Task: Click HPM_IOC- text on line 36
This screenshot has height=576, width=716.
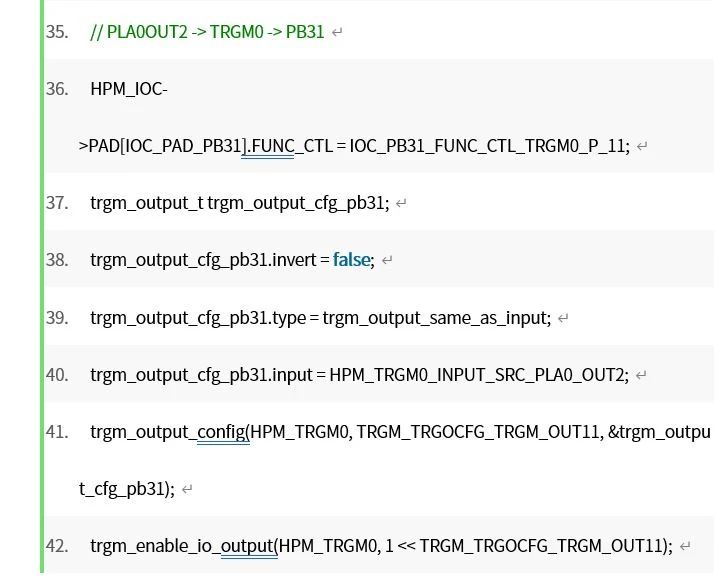Action: tap(129, 89)
